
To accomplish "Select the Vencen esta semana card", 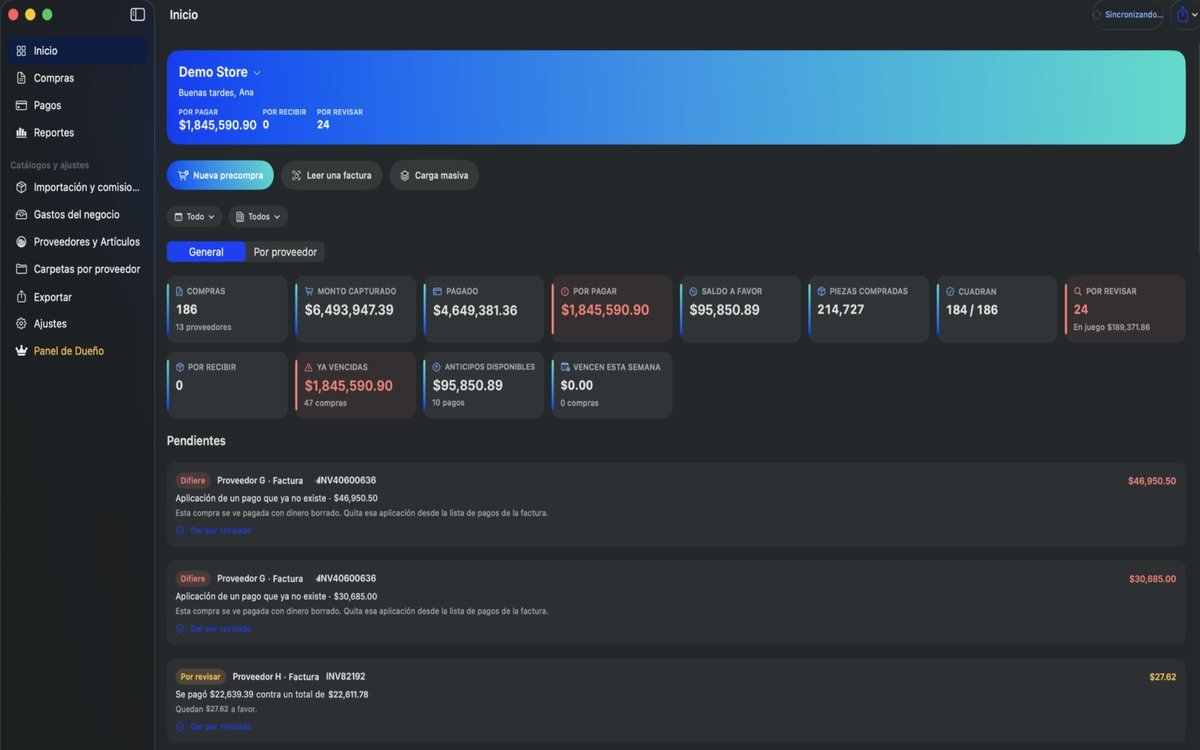I will tap(612, 385).
